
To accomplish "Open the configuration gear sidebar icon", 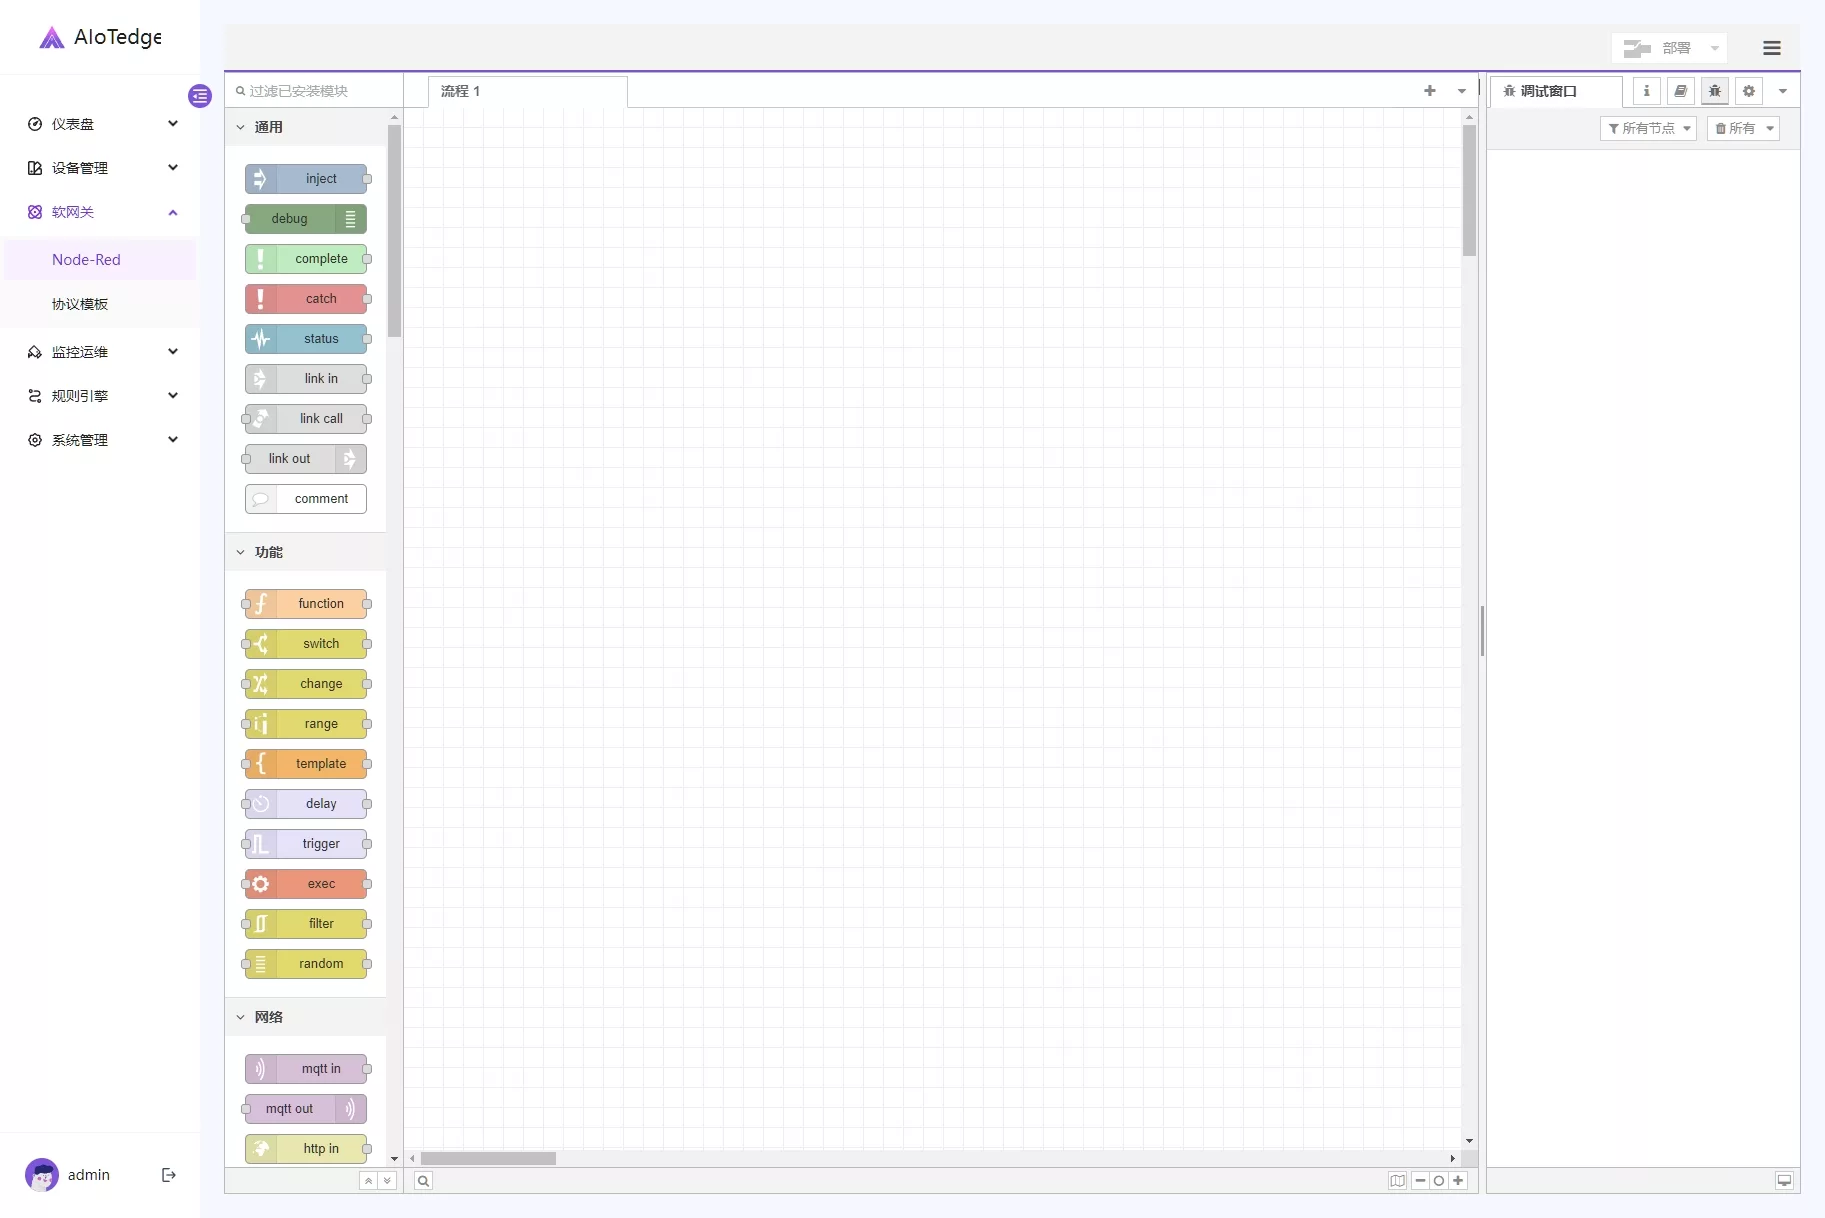I will 1748,91.
